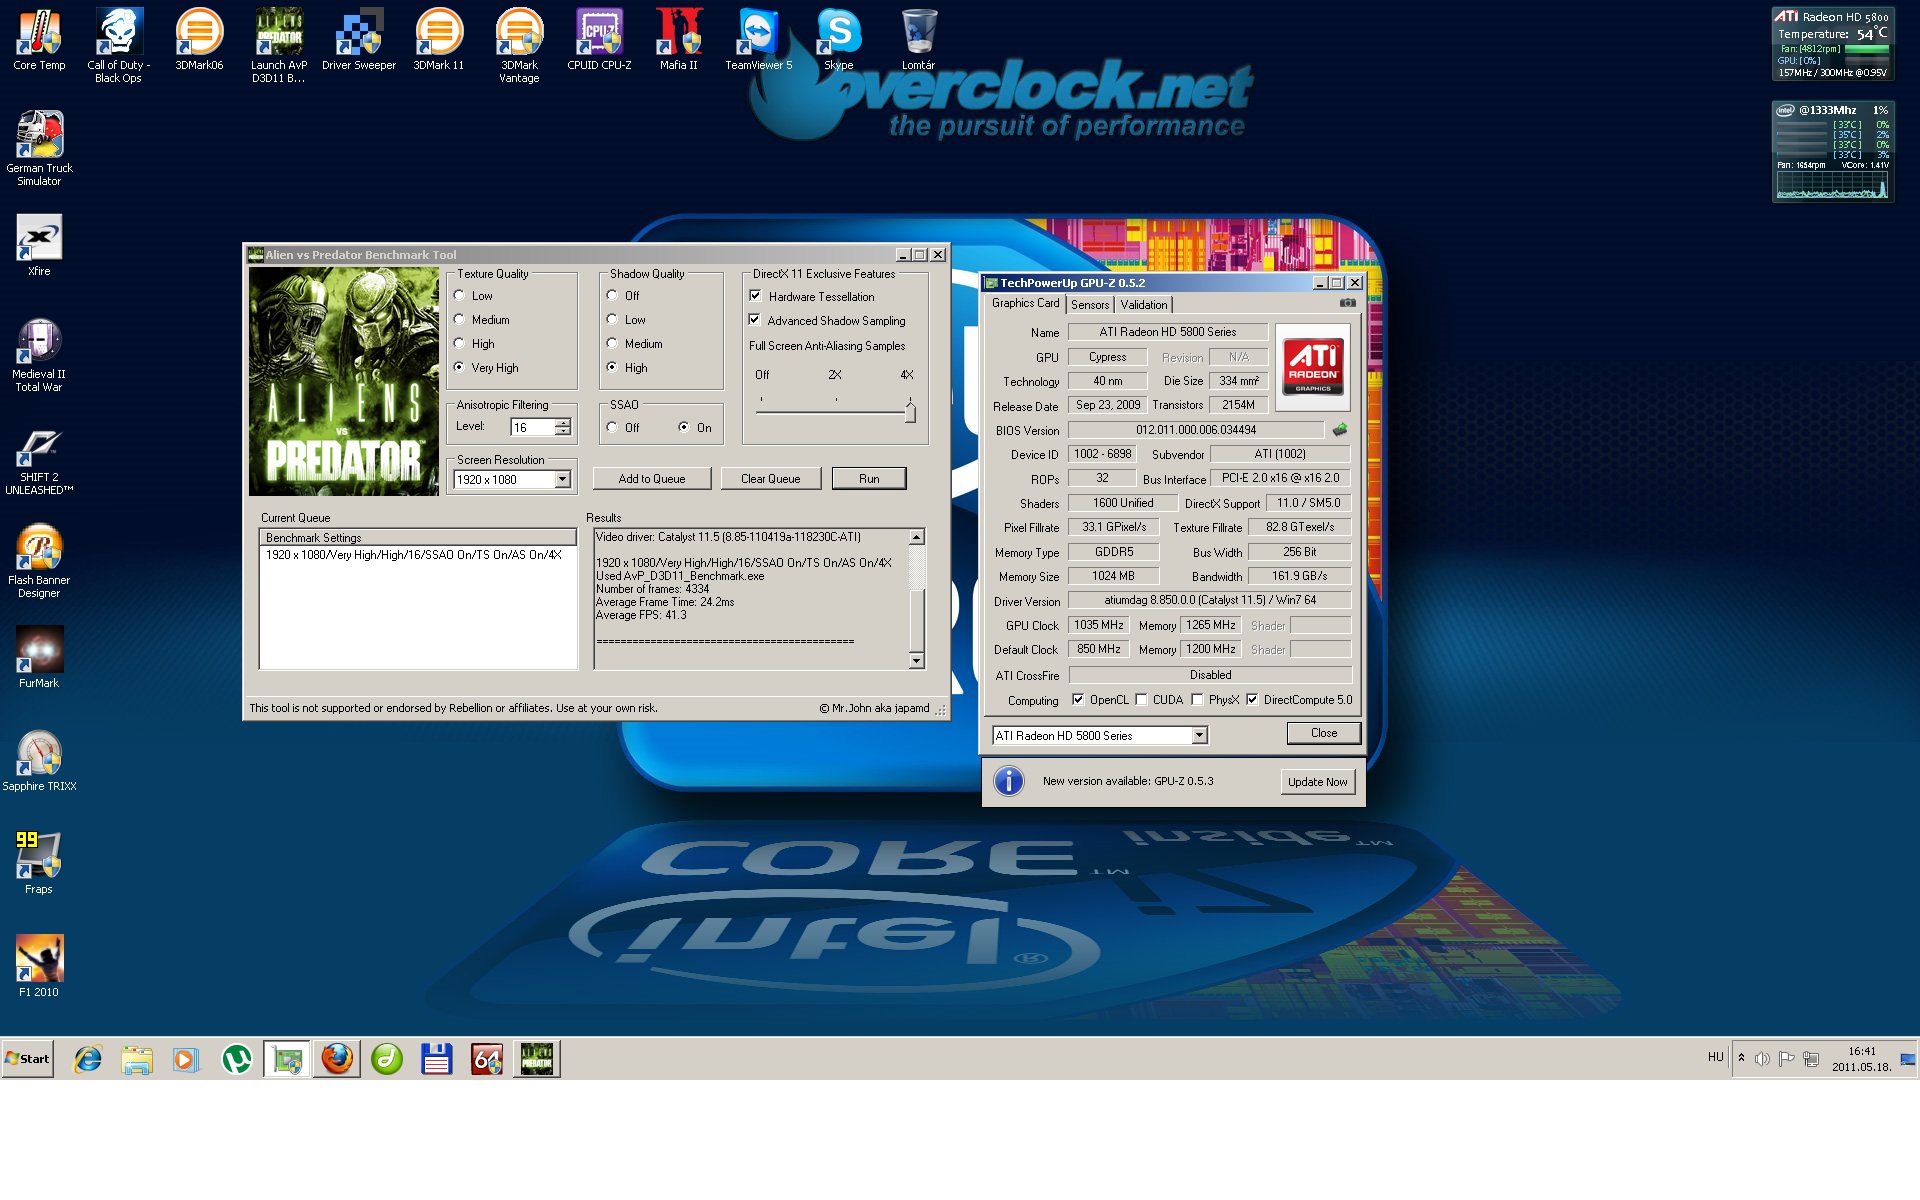
Task: Toggle the CUDA checkbox in GPU-Z
Action: pos(1141,700)
